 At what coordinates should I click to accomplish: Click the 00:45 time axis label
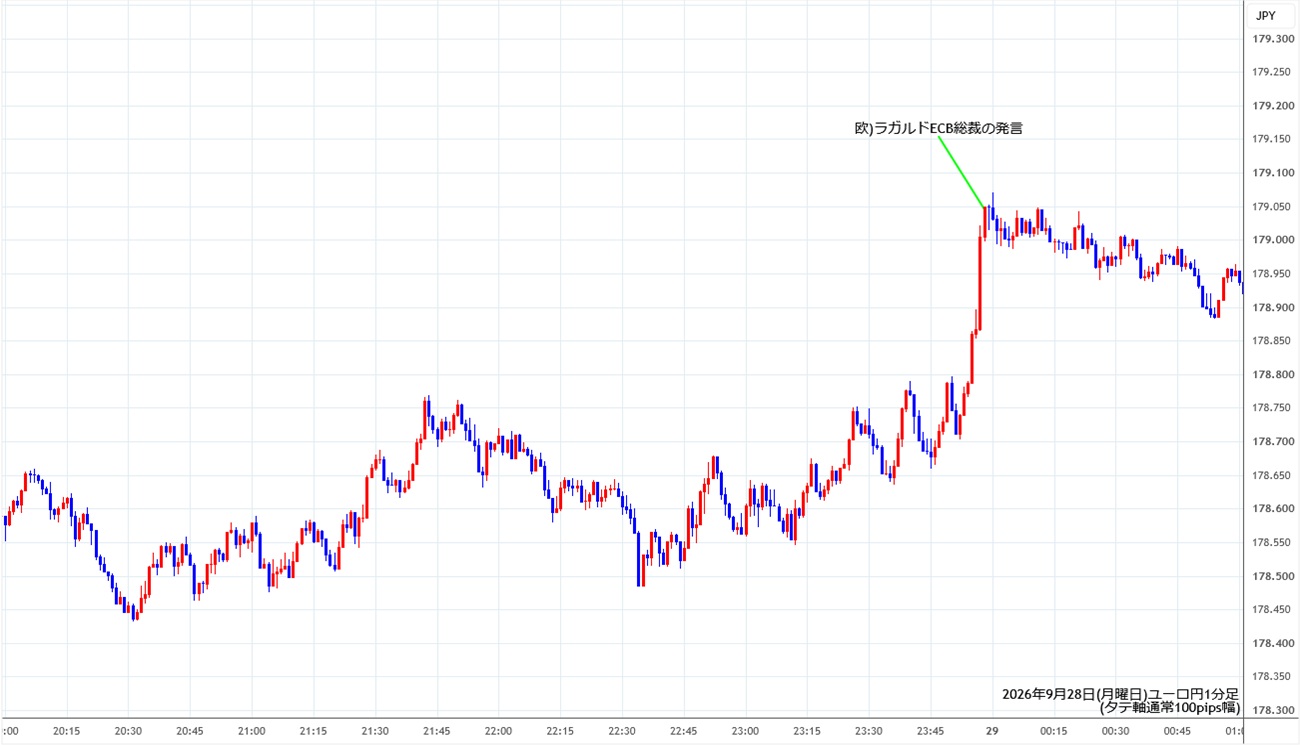click(x=1177, y=732)
